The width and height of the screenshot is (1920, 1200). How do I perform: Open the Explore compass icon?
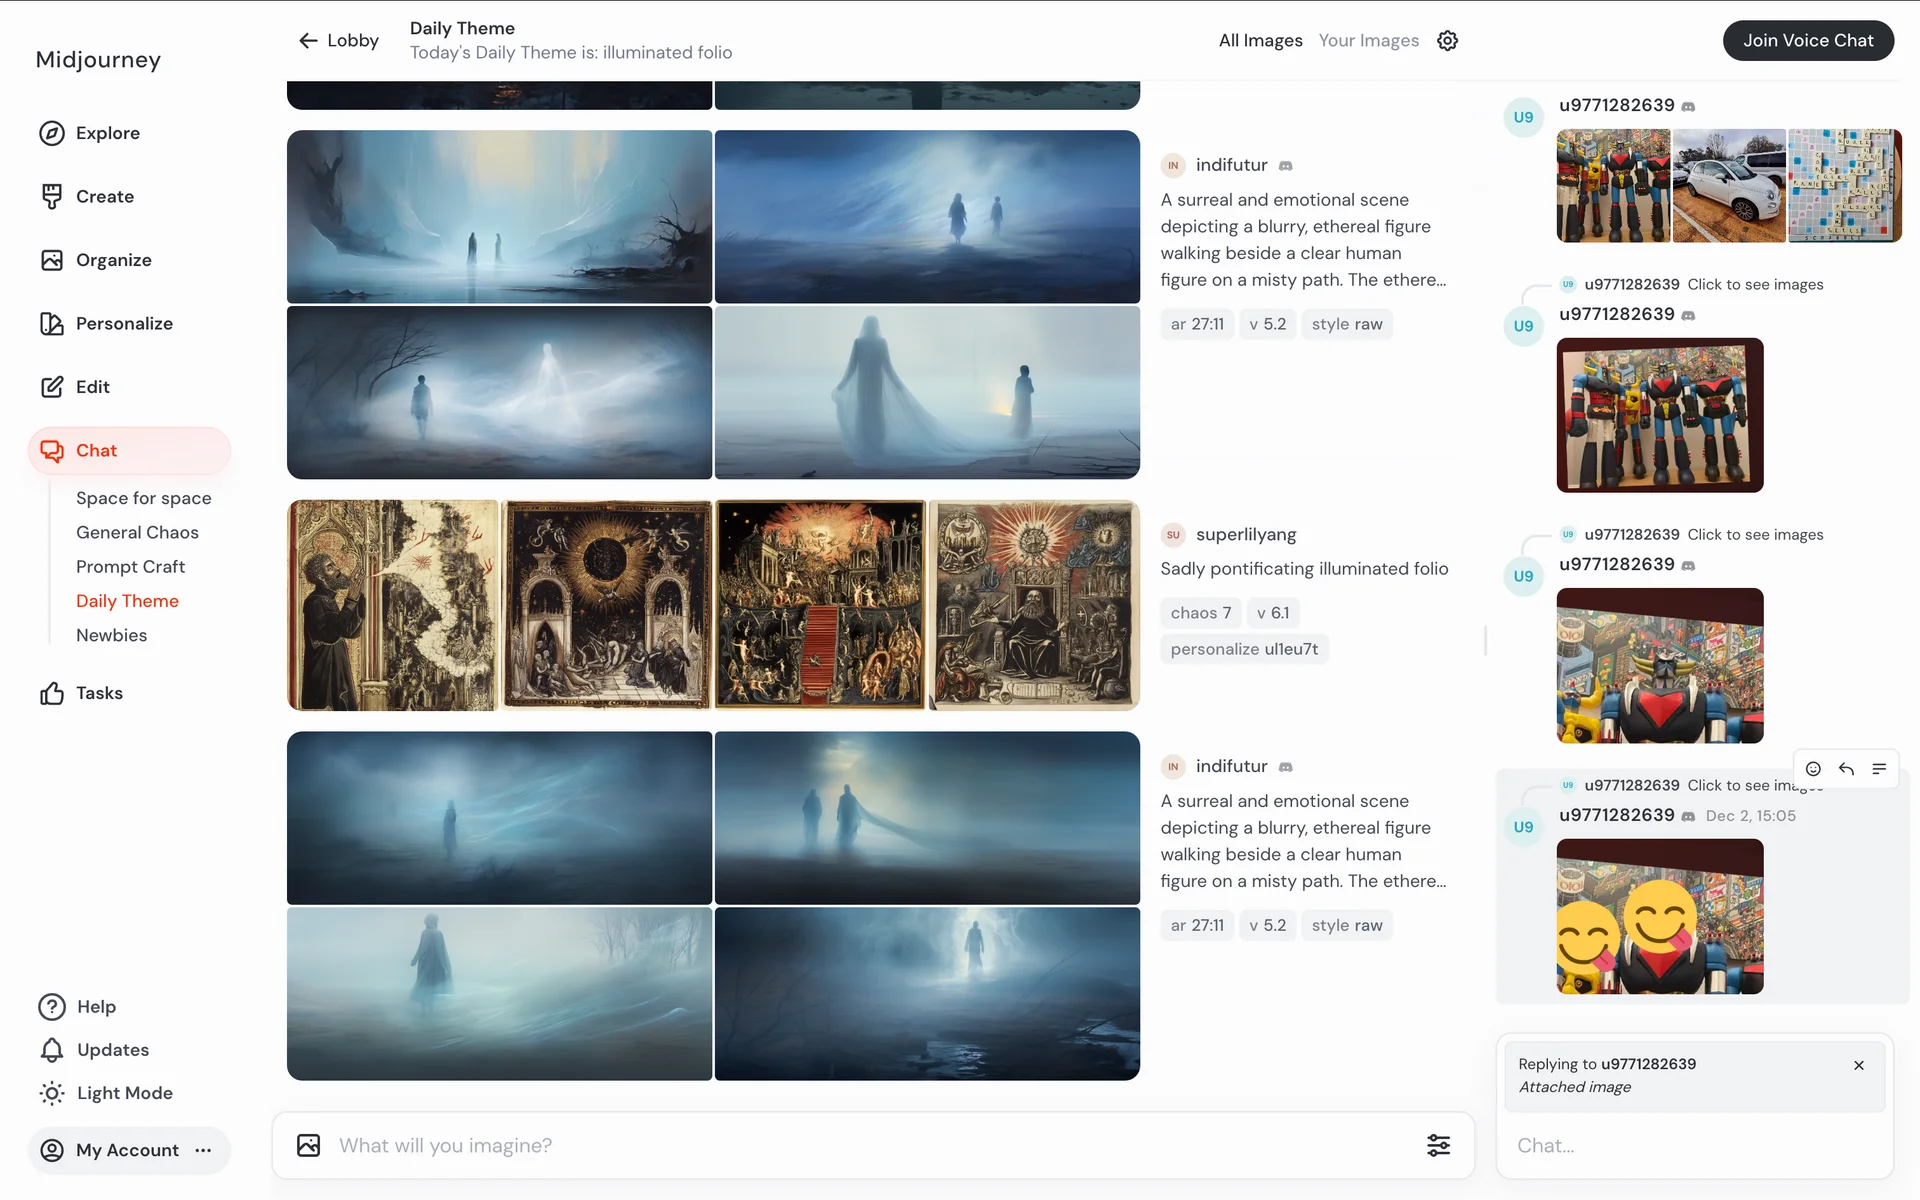tap(52, 133)
